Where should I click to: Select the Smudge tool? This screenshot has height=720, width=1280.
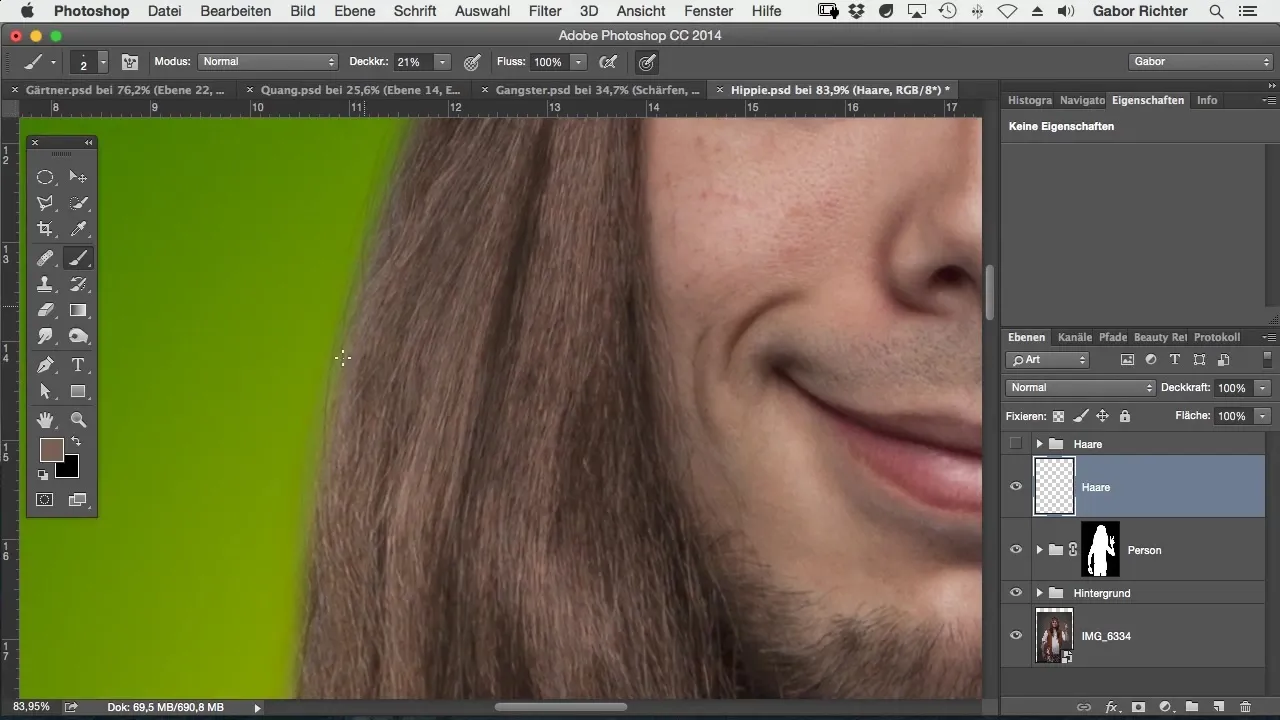45,337
